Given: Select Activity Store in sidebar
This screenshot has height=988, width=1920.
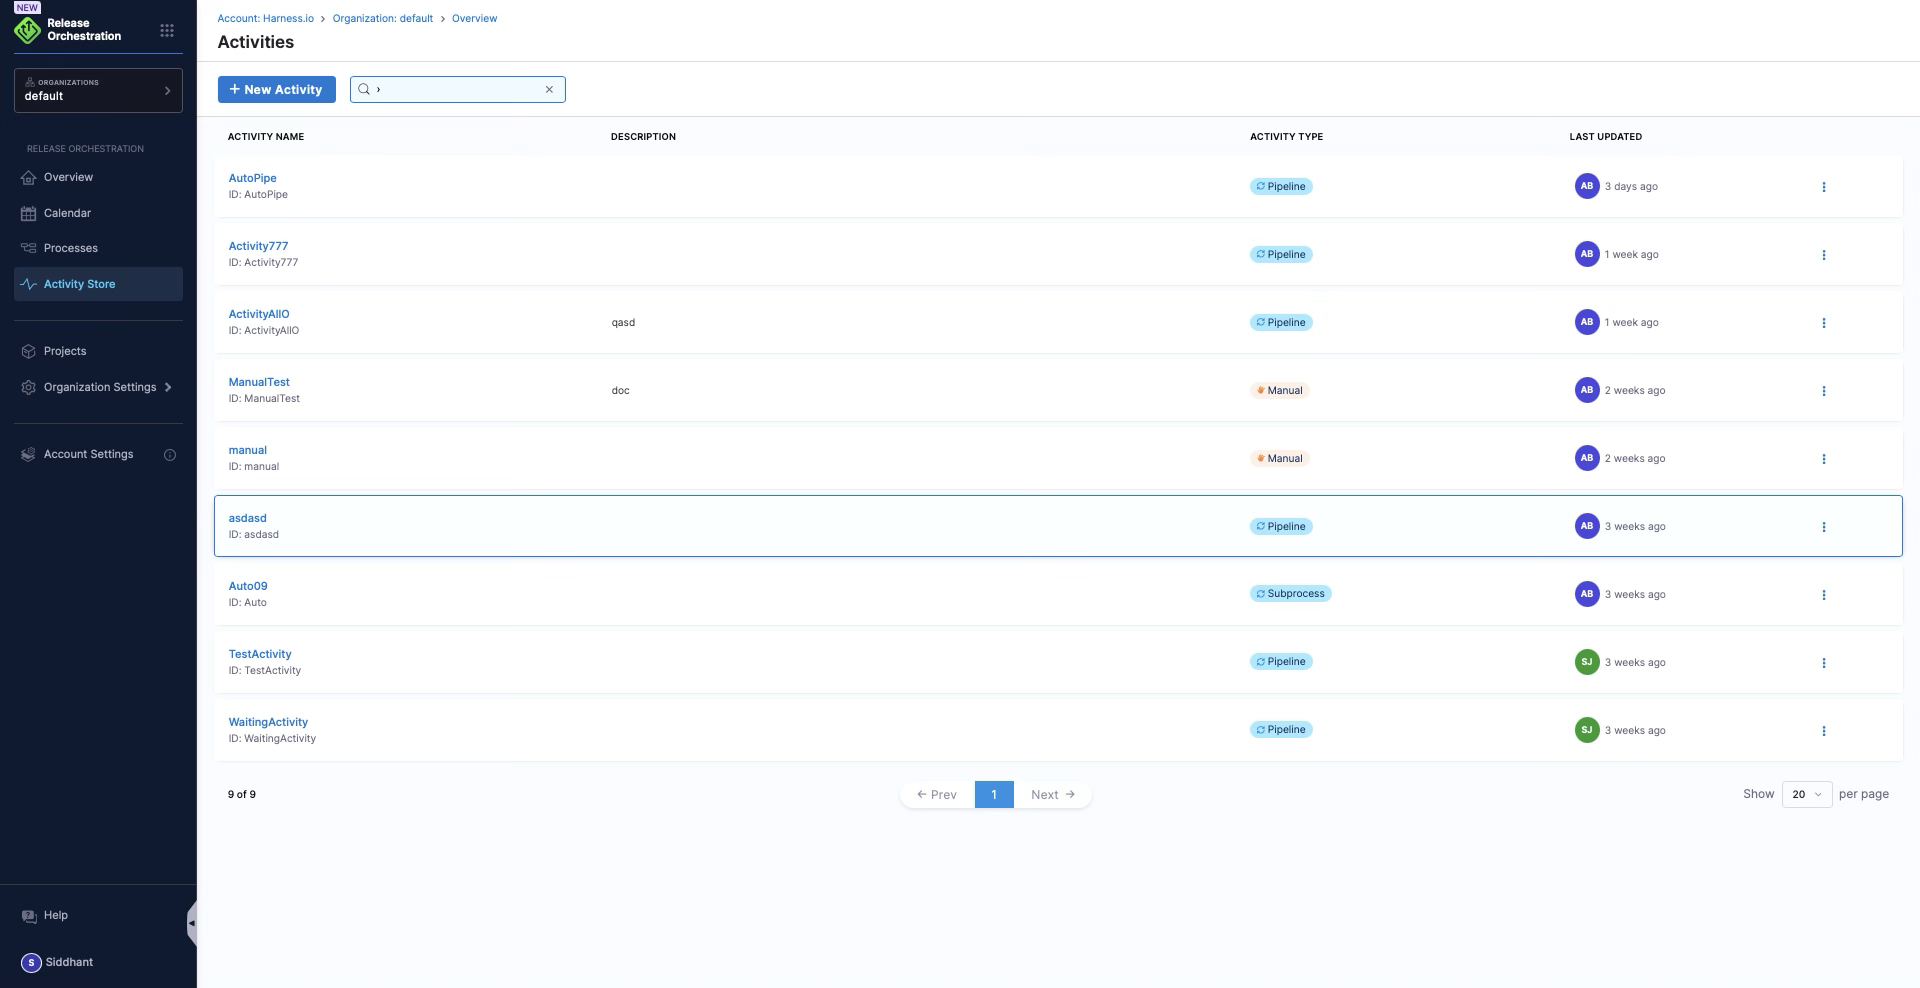Looking at the screenshot, I should [x=79, y=284].
